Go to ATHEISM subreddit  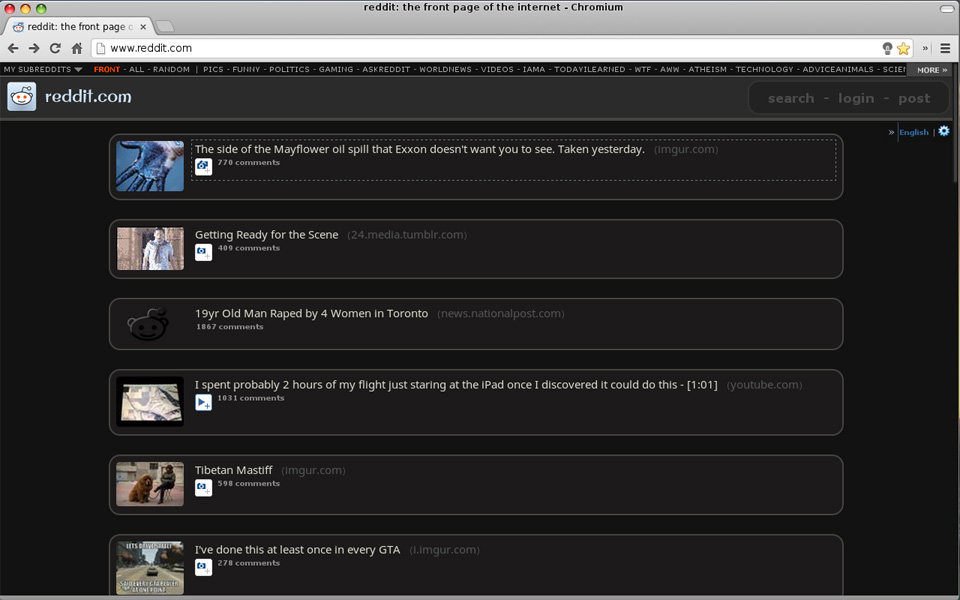click(x=708, y=70)
